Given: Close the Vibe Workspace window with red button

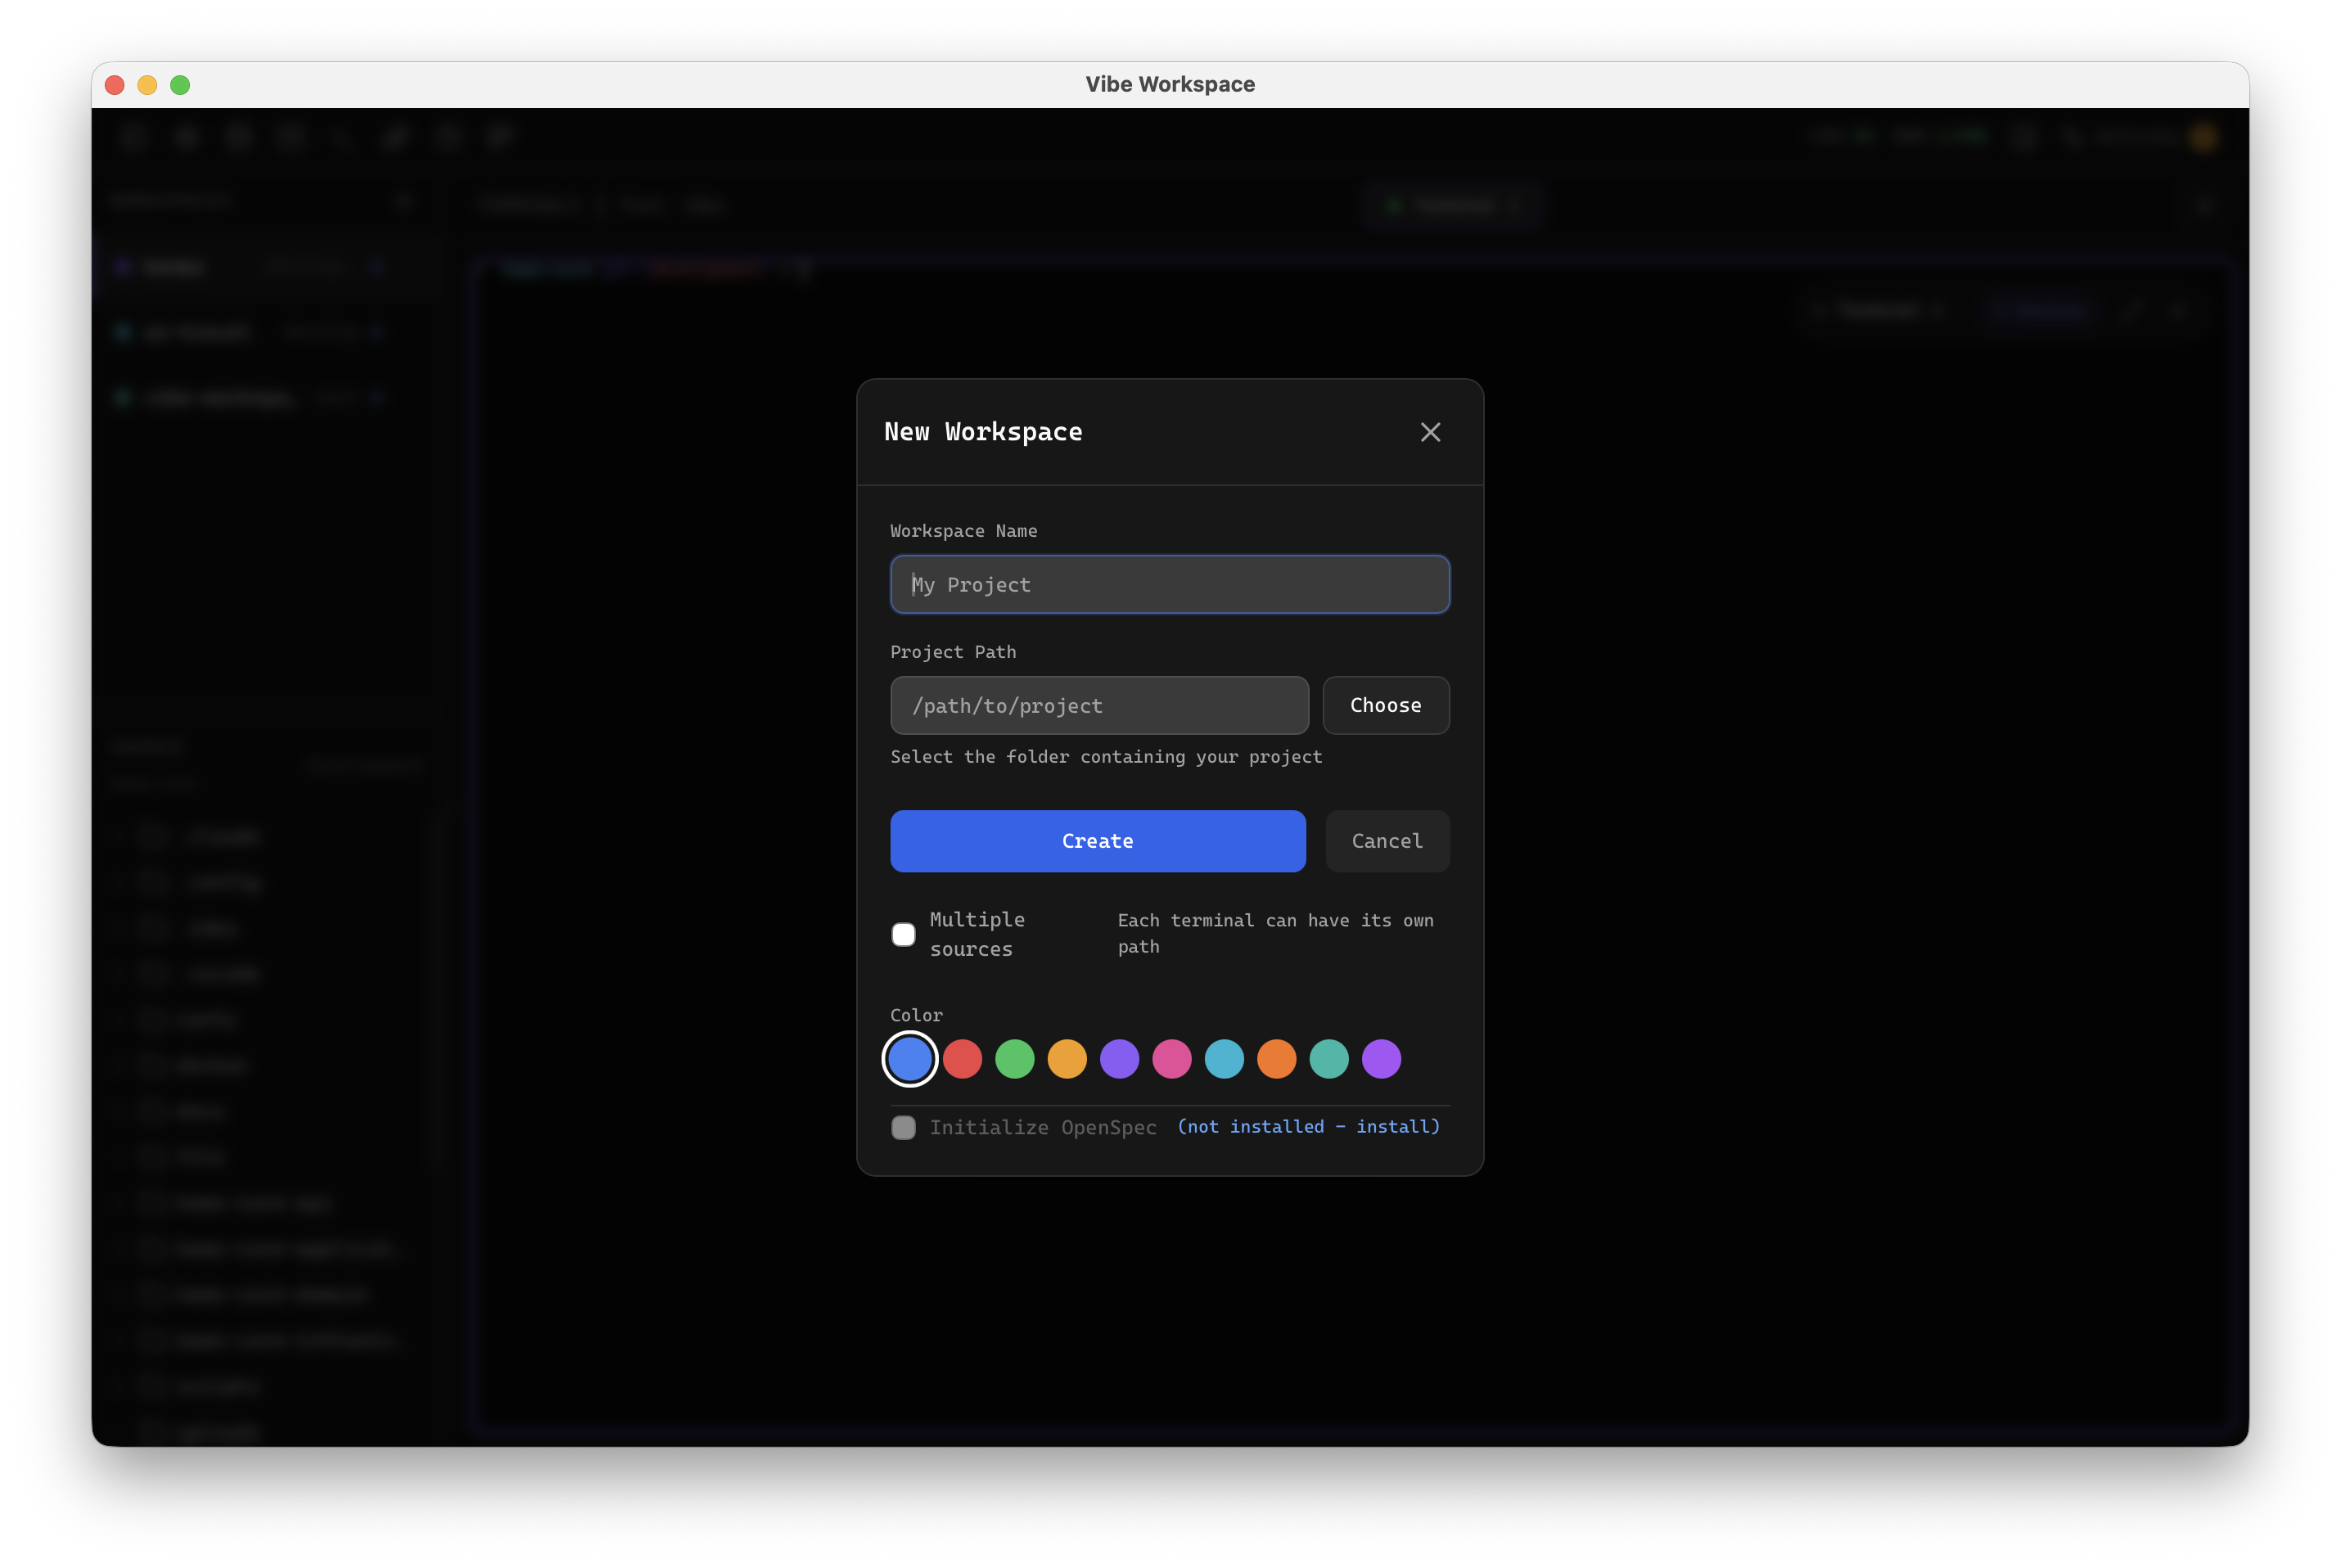Looking at the screenshot, I should pyautogui.click(x=115, y=85).
